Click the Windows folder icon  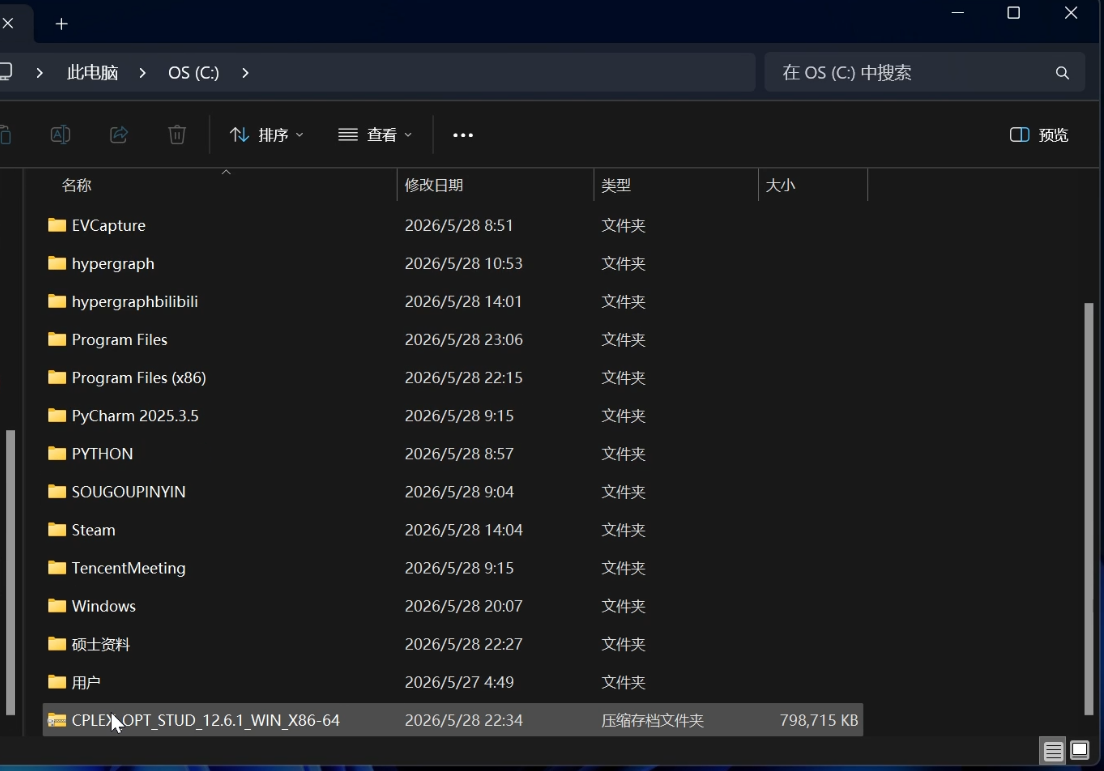[x=57, y=606]
